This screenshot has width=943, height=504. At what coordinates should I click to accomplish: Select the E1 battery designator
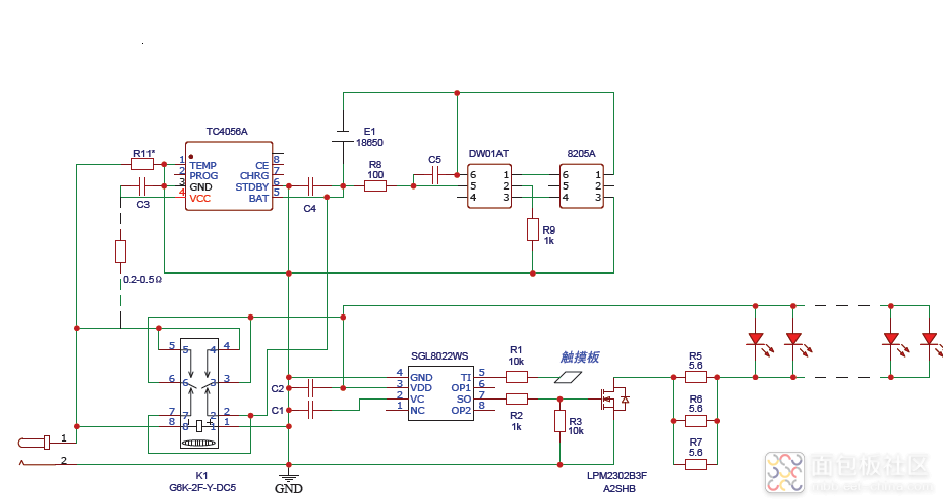point(369,132)
